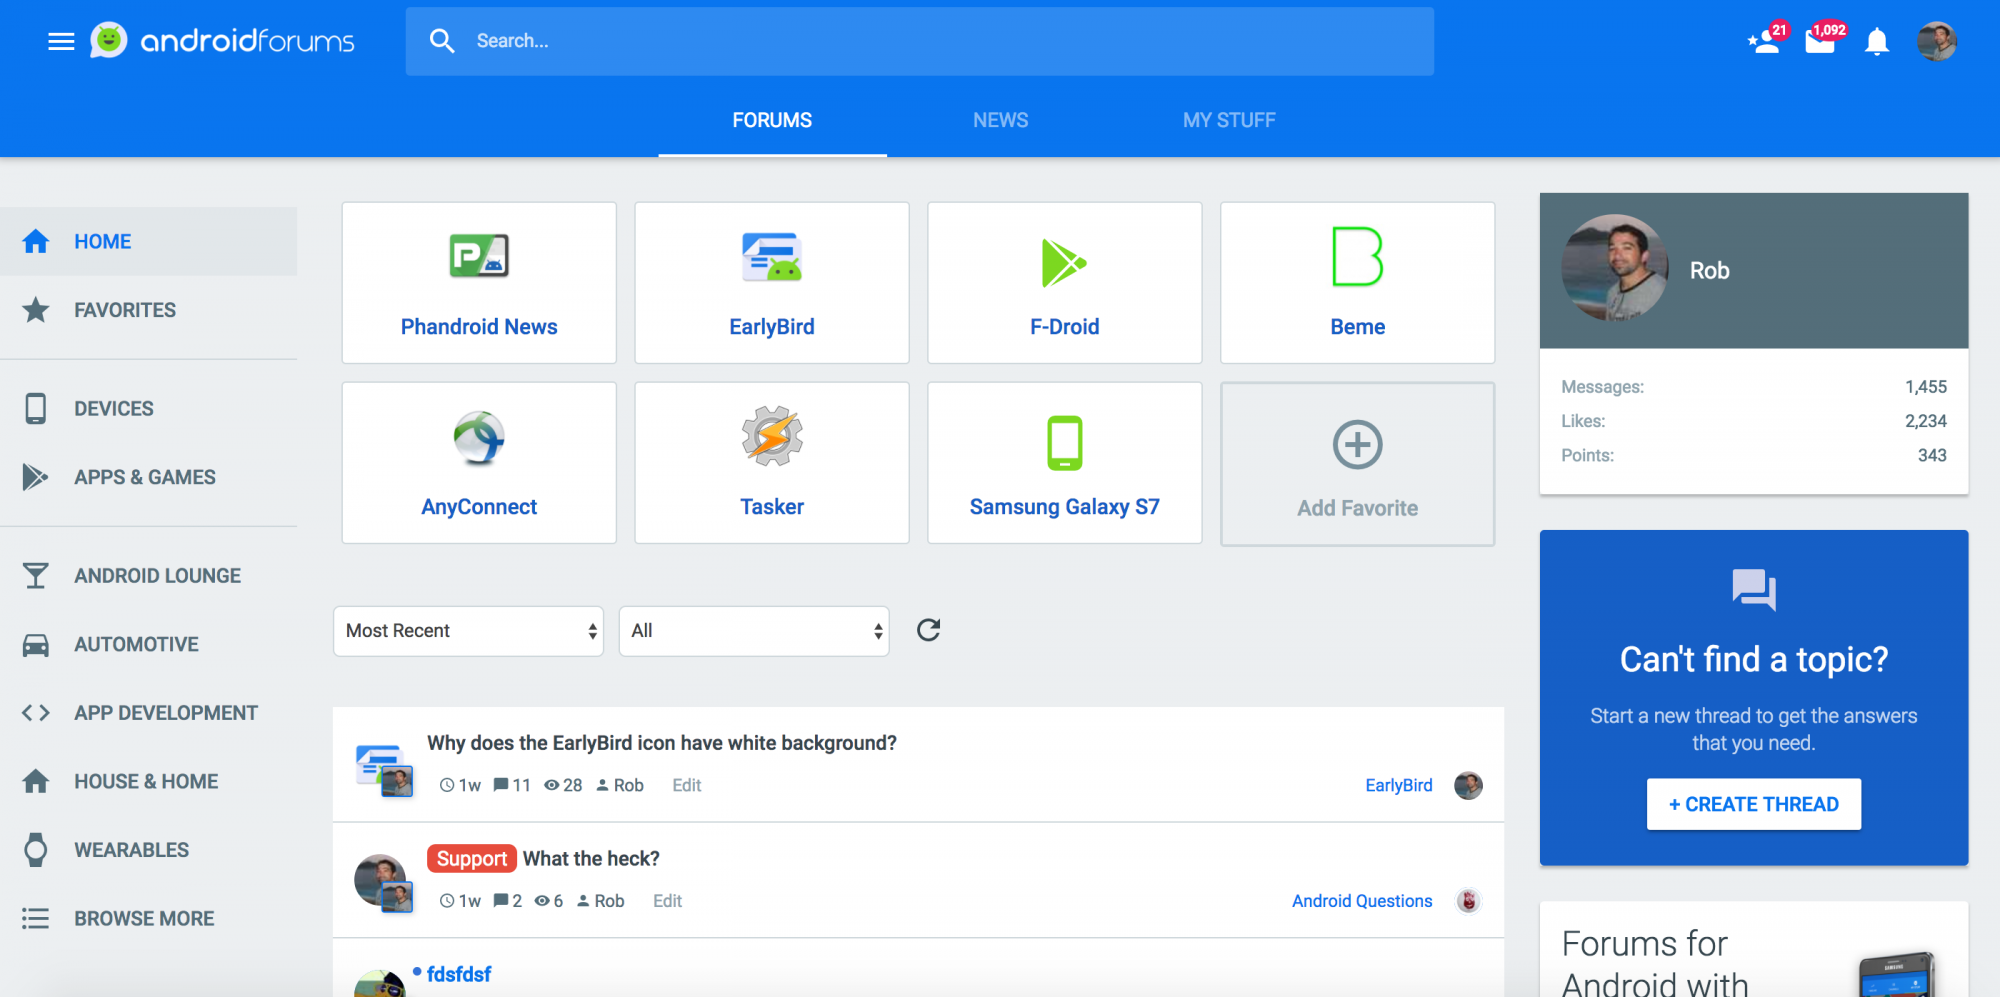
Task: Click the refresh icon beside the filters
Action: click(928, 630)
